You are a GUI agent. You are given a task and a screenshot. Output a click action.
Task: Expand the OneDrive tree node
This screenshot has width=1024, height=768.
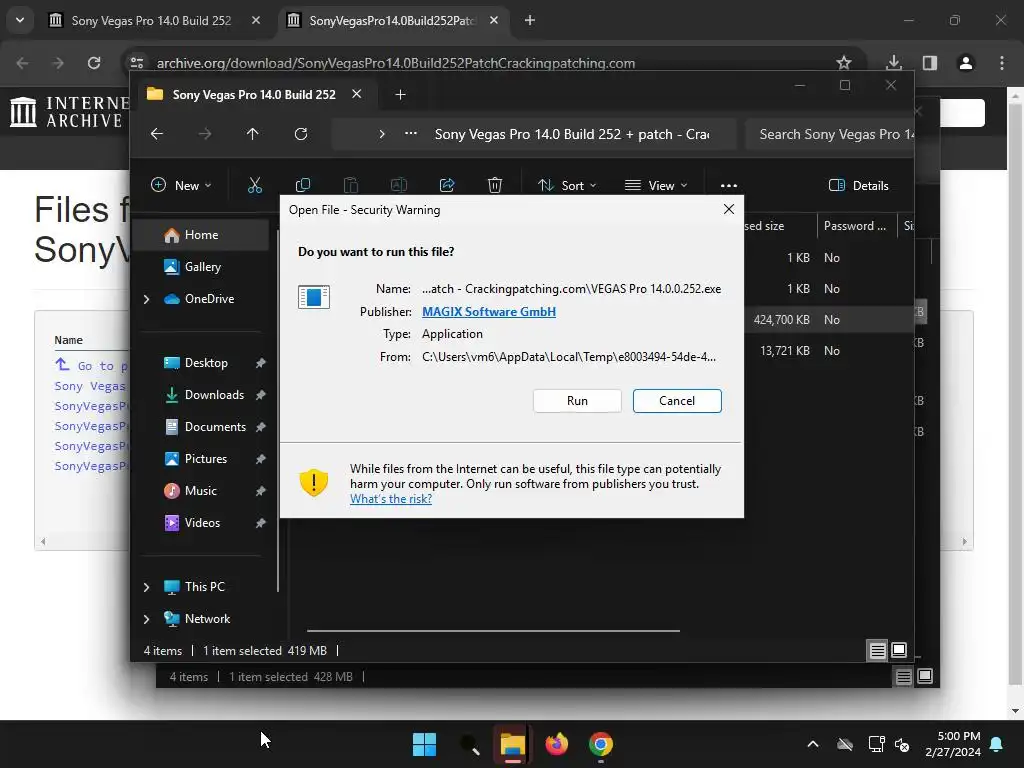coord(146,299)
